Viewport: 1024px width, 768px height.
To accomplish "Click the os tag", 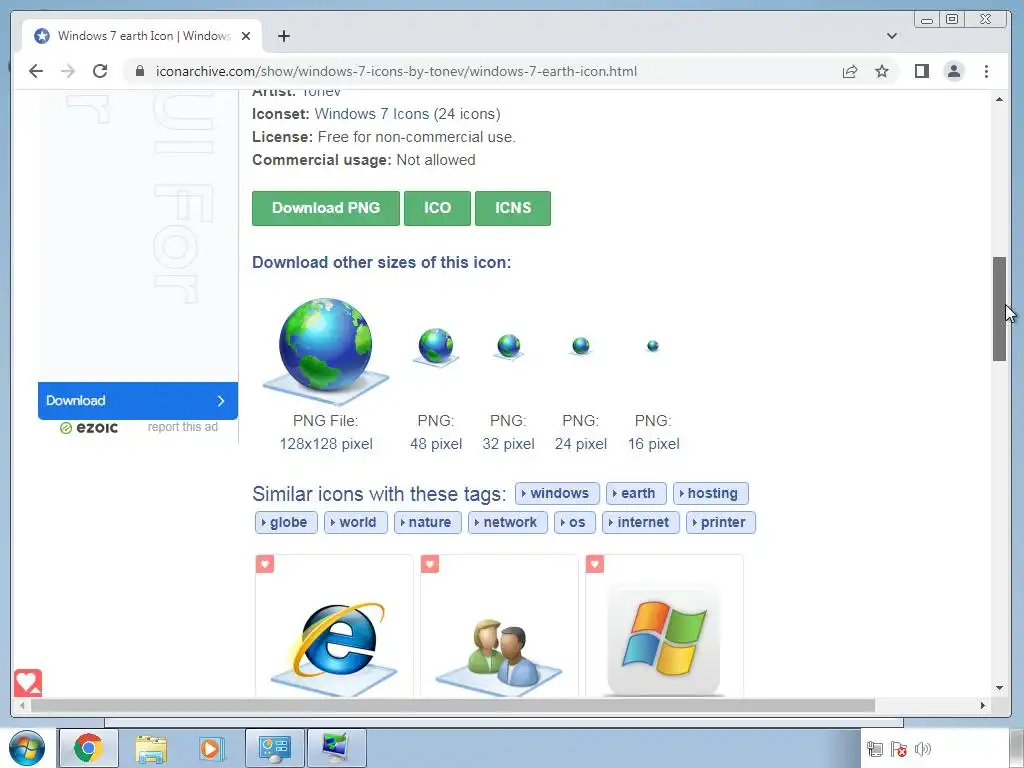I will 575,522.
